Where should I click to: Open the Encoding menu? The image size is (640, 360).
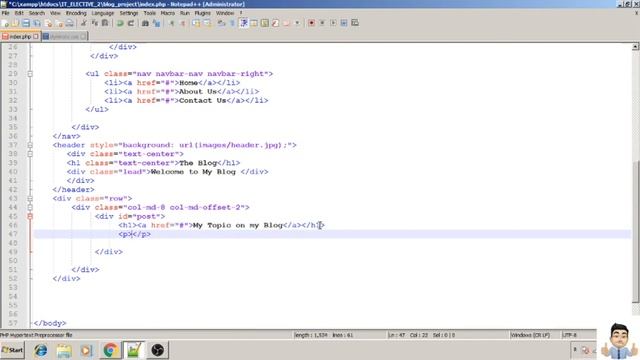(76, 13)
